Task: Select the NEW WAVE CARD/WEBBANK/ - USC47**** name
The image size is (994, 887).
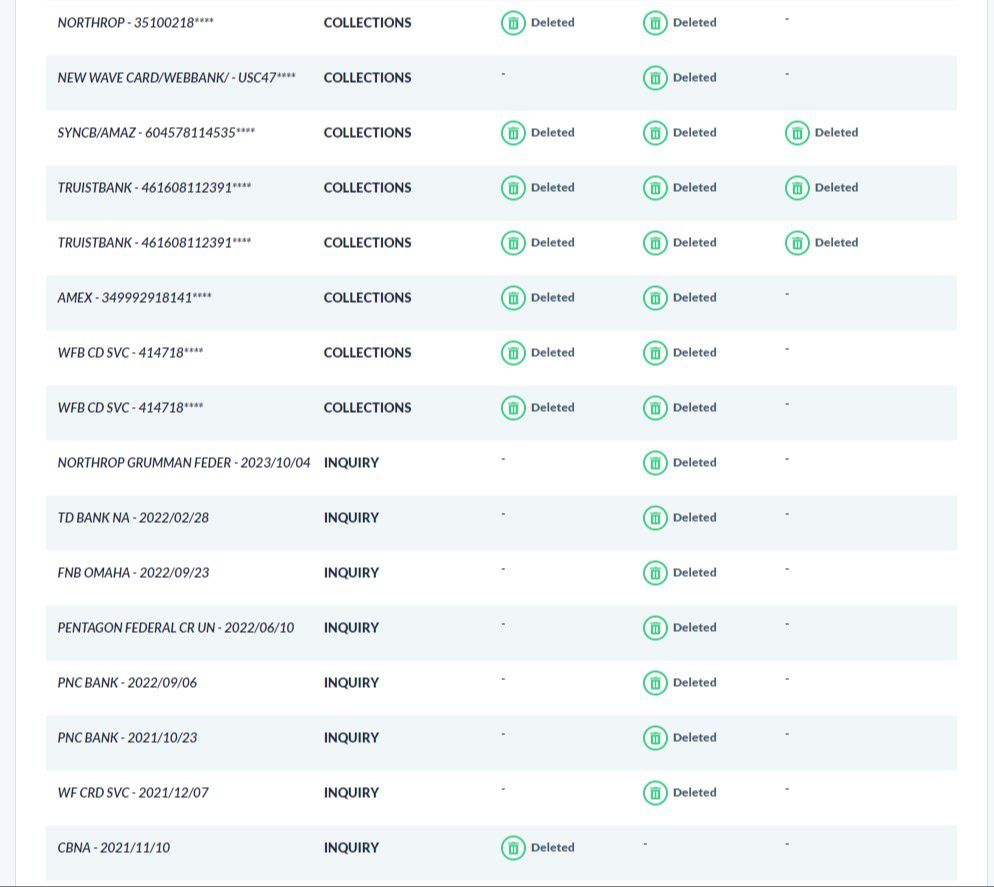Action: coord(176,77)
